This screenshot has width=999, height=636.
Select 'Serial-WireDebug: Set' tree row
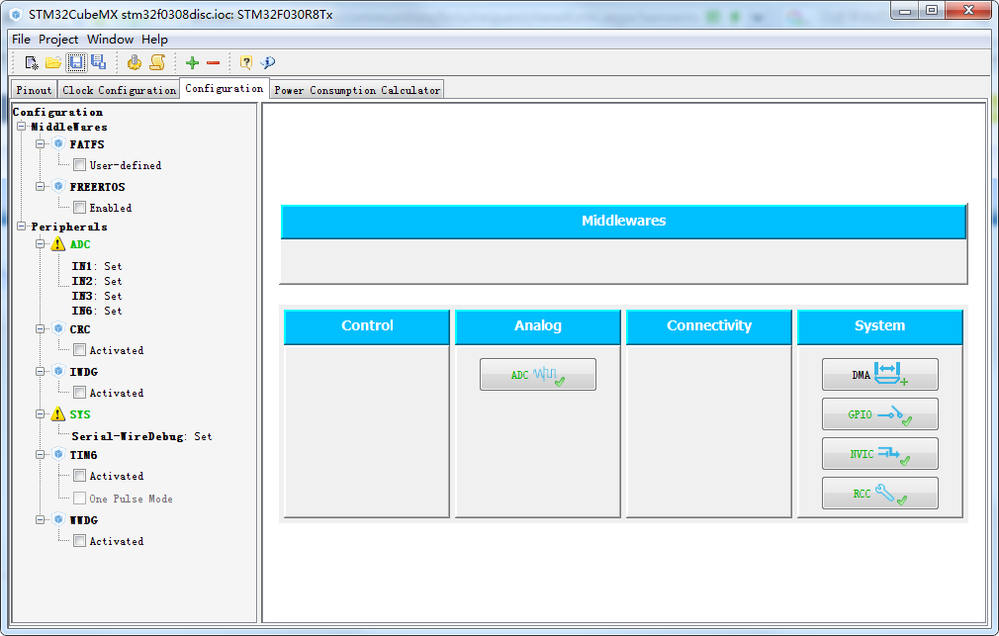pos(141,437)
